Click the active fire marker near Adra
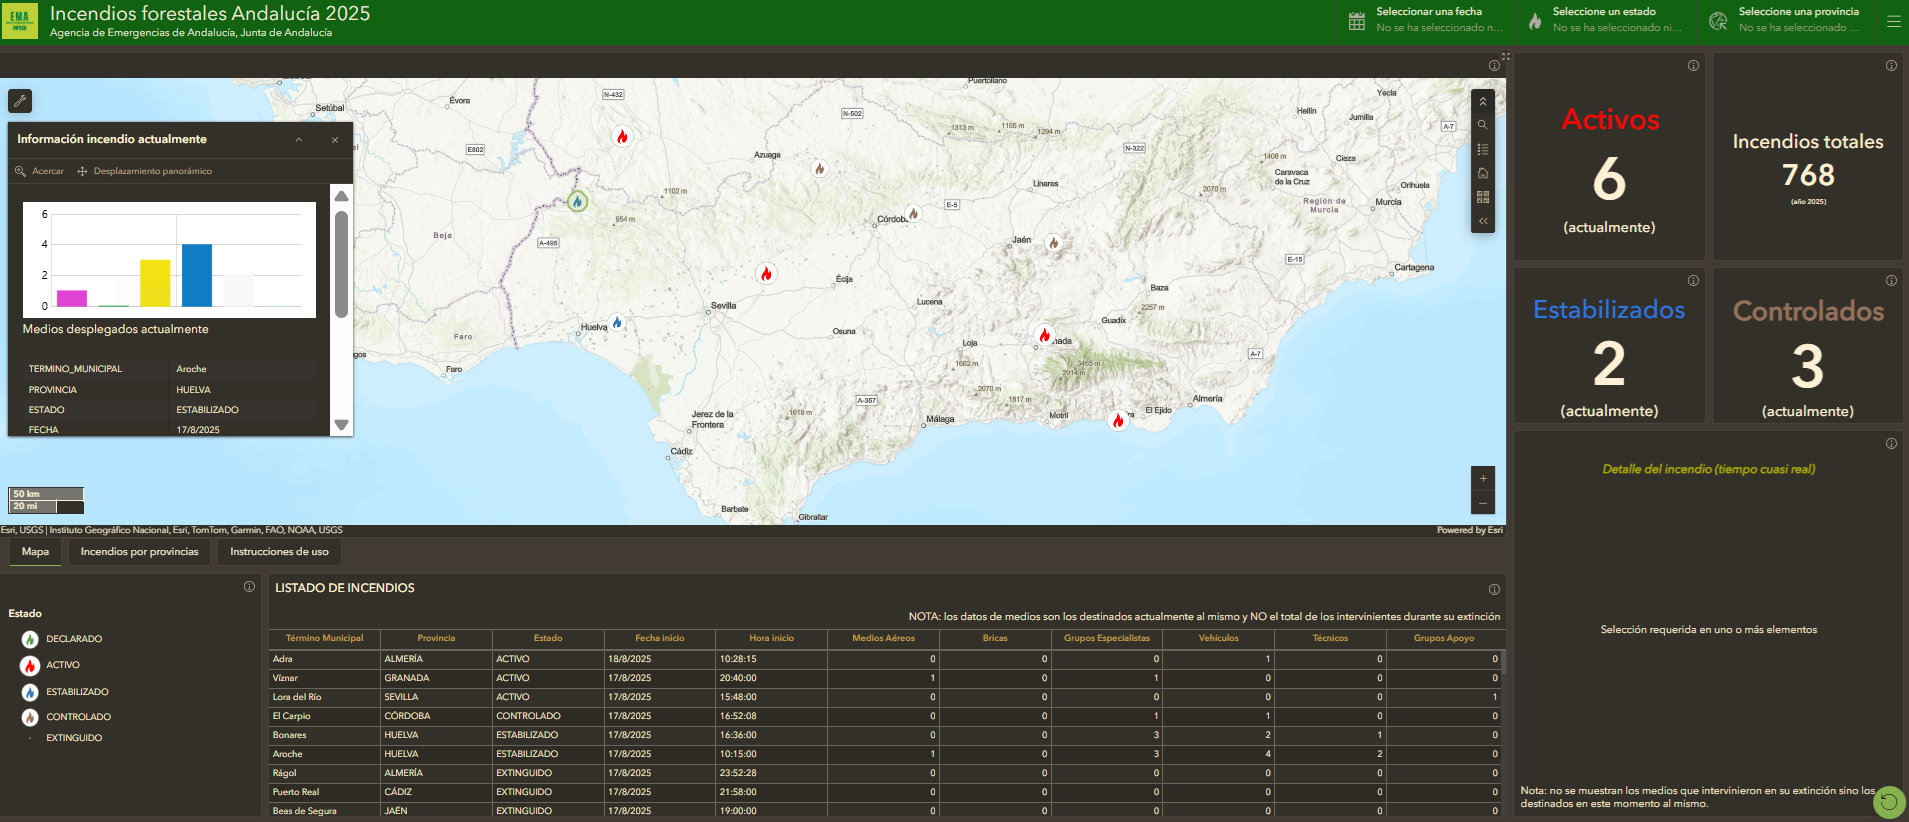 pos(1118,421)
